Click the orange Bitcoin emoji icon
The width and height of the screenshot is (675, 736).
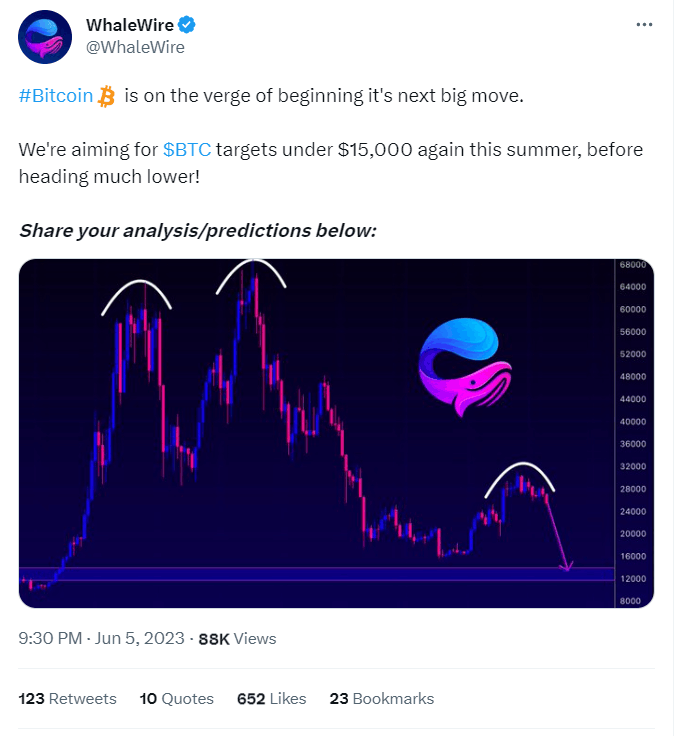[107, 97]
